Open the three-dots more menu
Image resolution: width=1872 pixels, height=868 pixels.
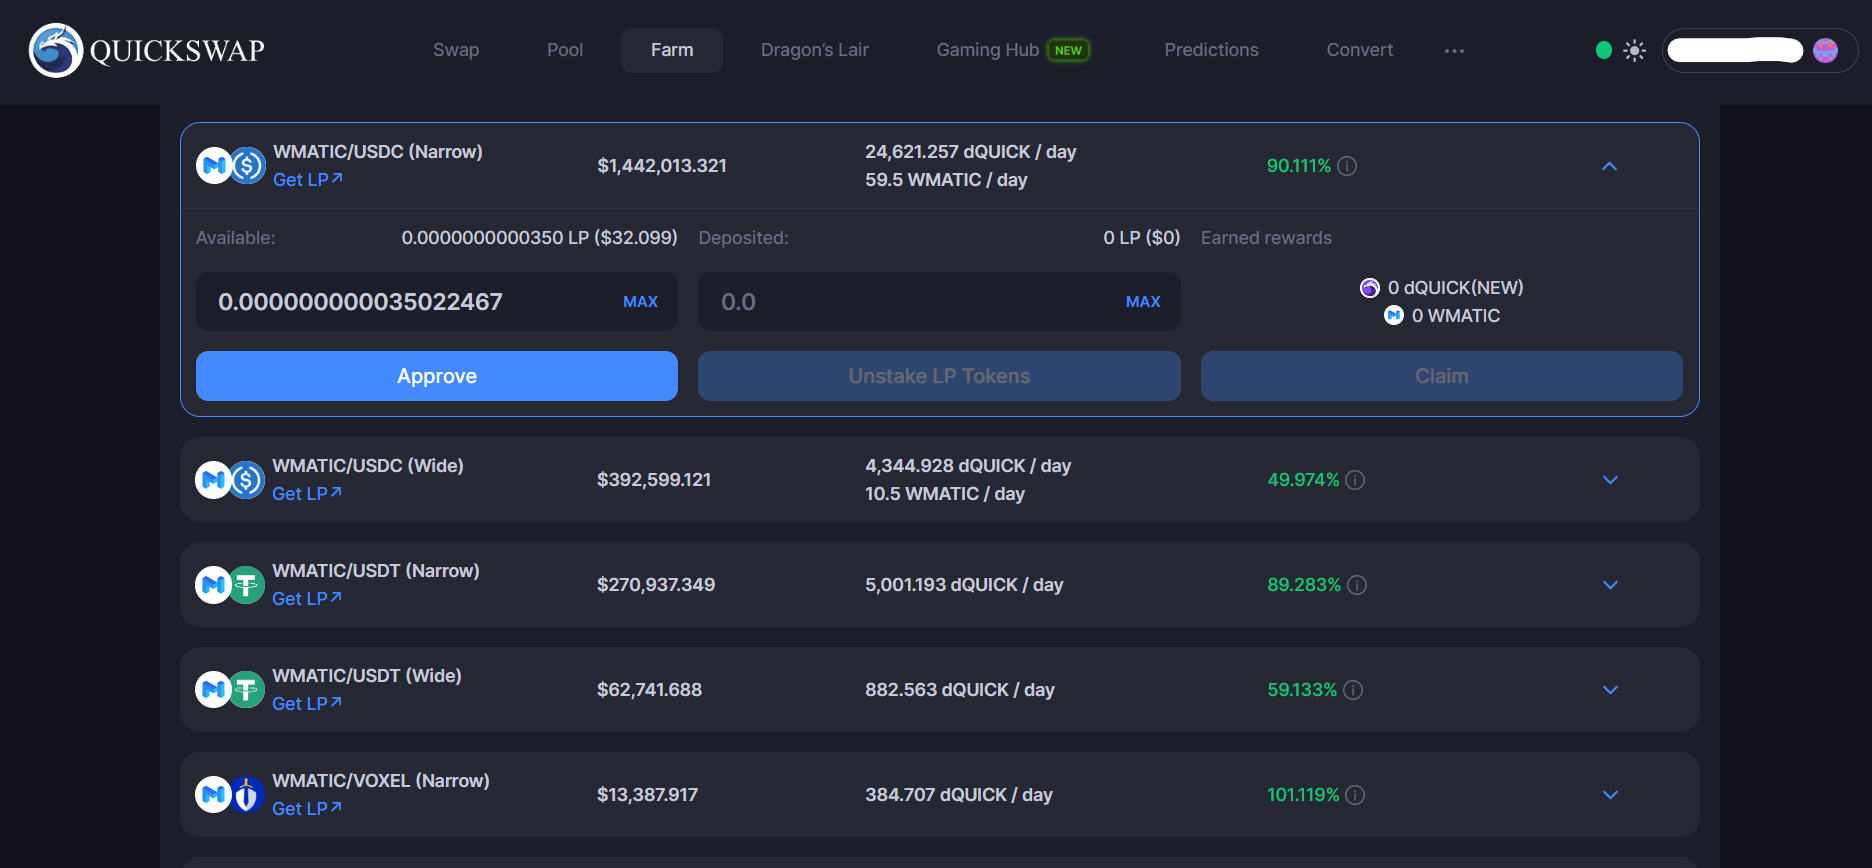tap(1454, 51)
